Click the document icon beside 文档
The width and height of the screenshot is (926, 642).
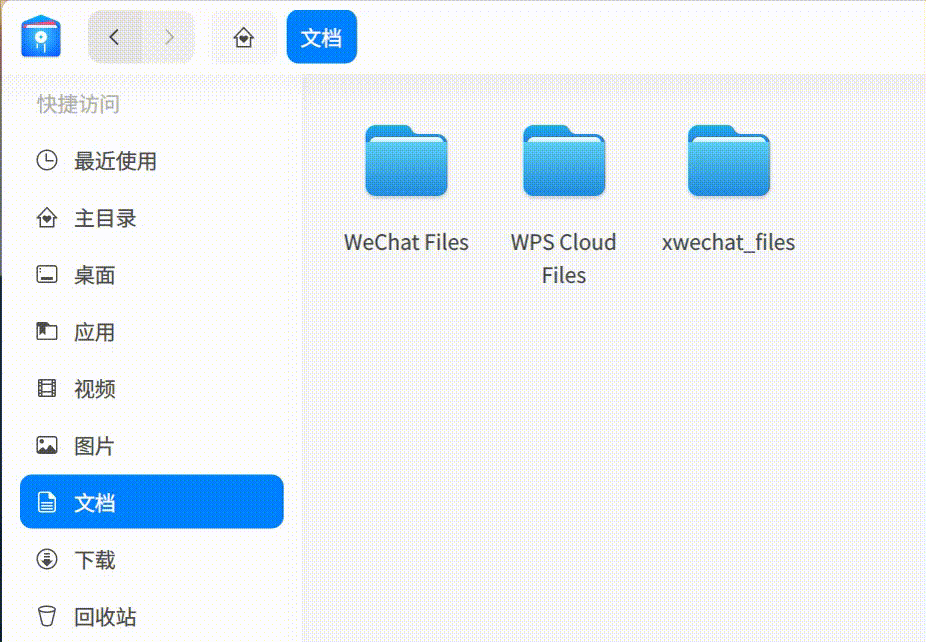click(47, 502)
